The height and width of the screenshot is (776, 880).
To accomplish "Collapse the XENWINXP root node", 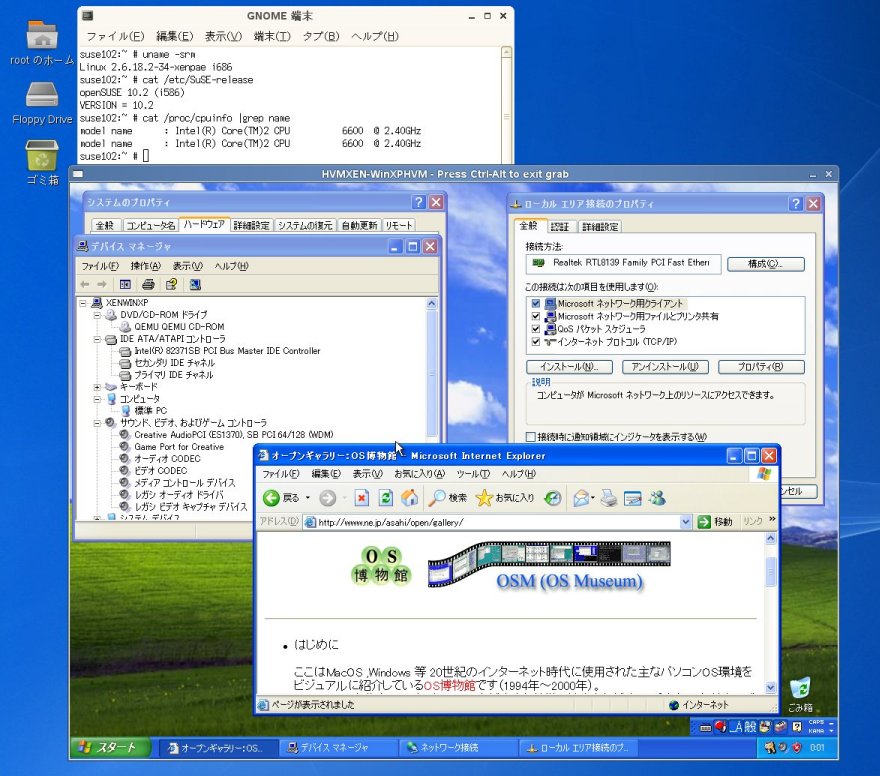I will pyautogui.click(x=83, y=303).
